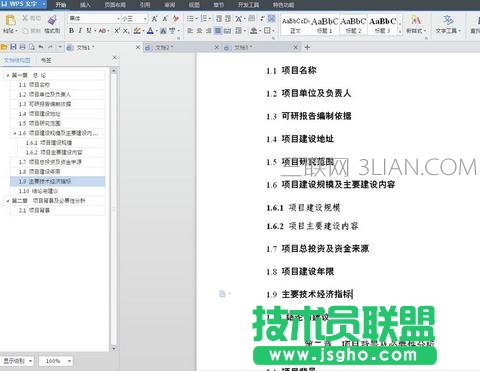Image resolution: width=480 pixels, height=371 pixels.
Task: Click the Clear Formatting icon
Action: [176, 19]
